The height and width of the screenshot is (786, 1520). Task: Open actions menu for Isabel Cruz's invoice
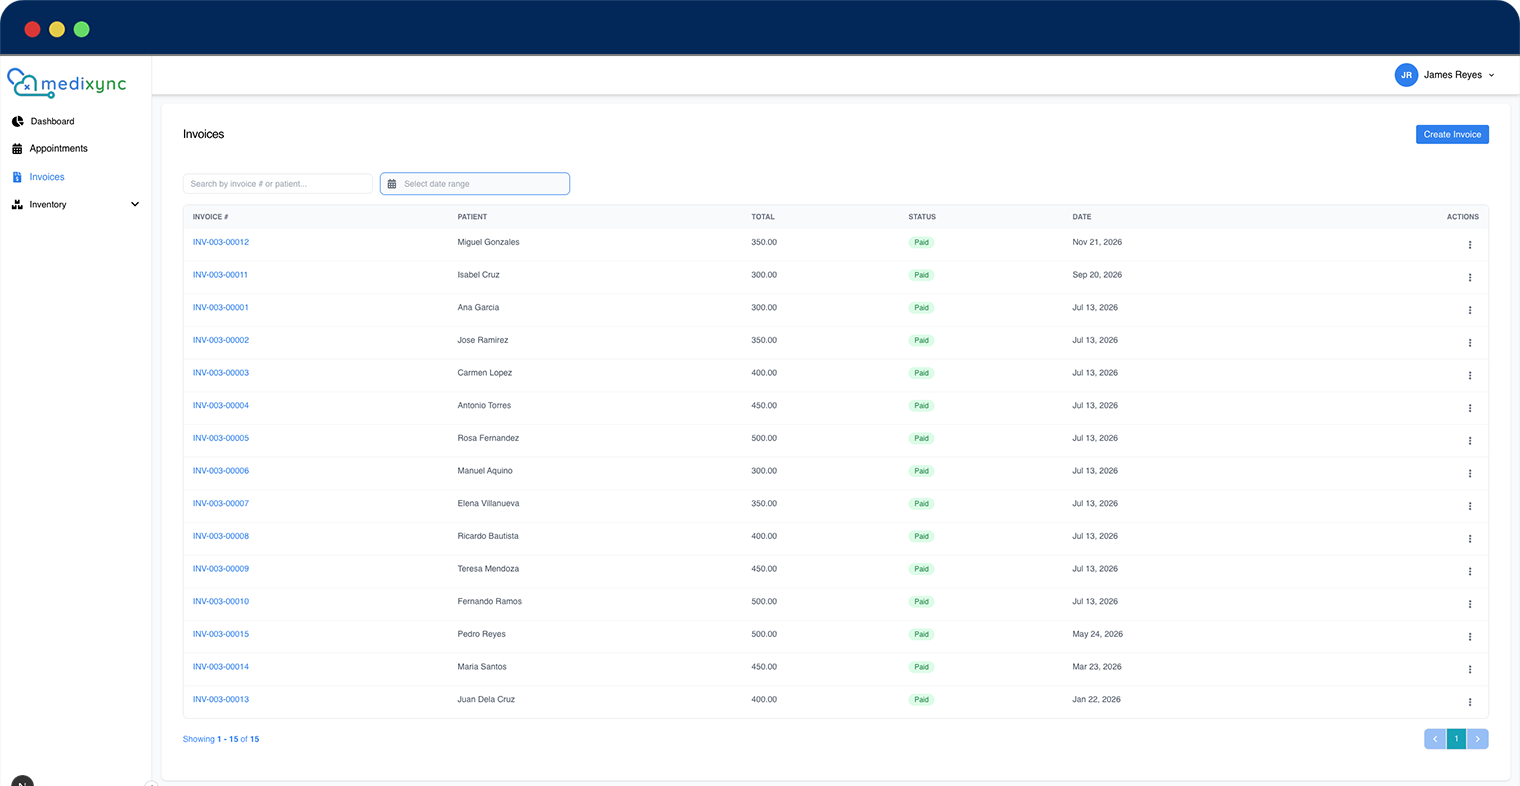point(1469,277)
